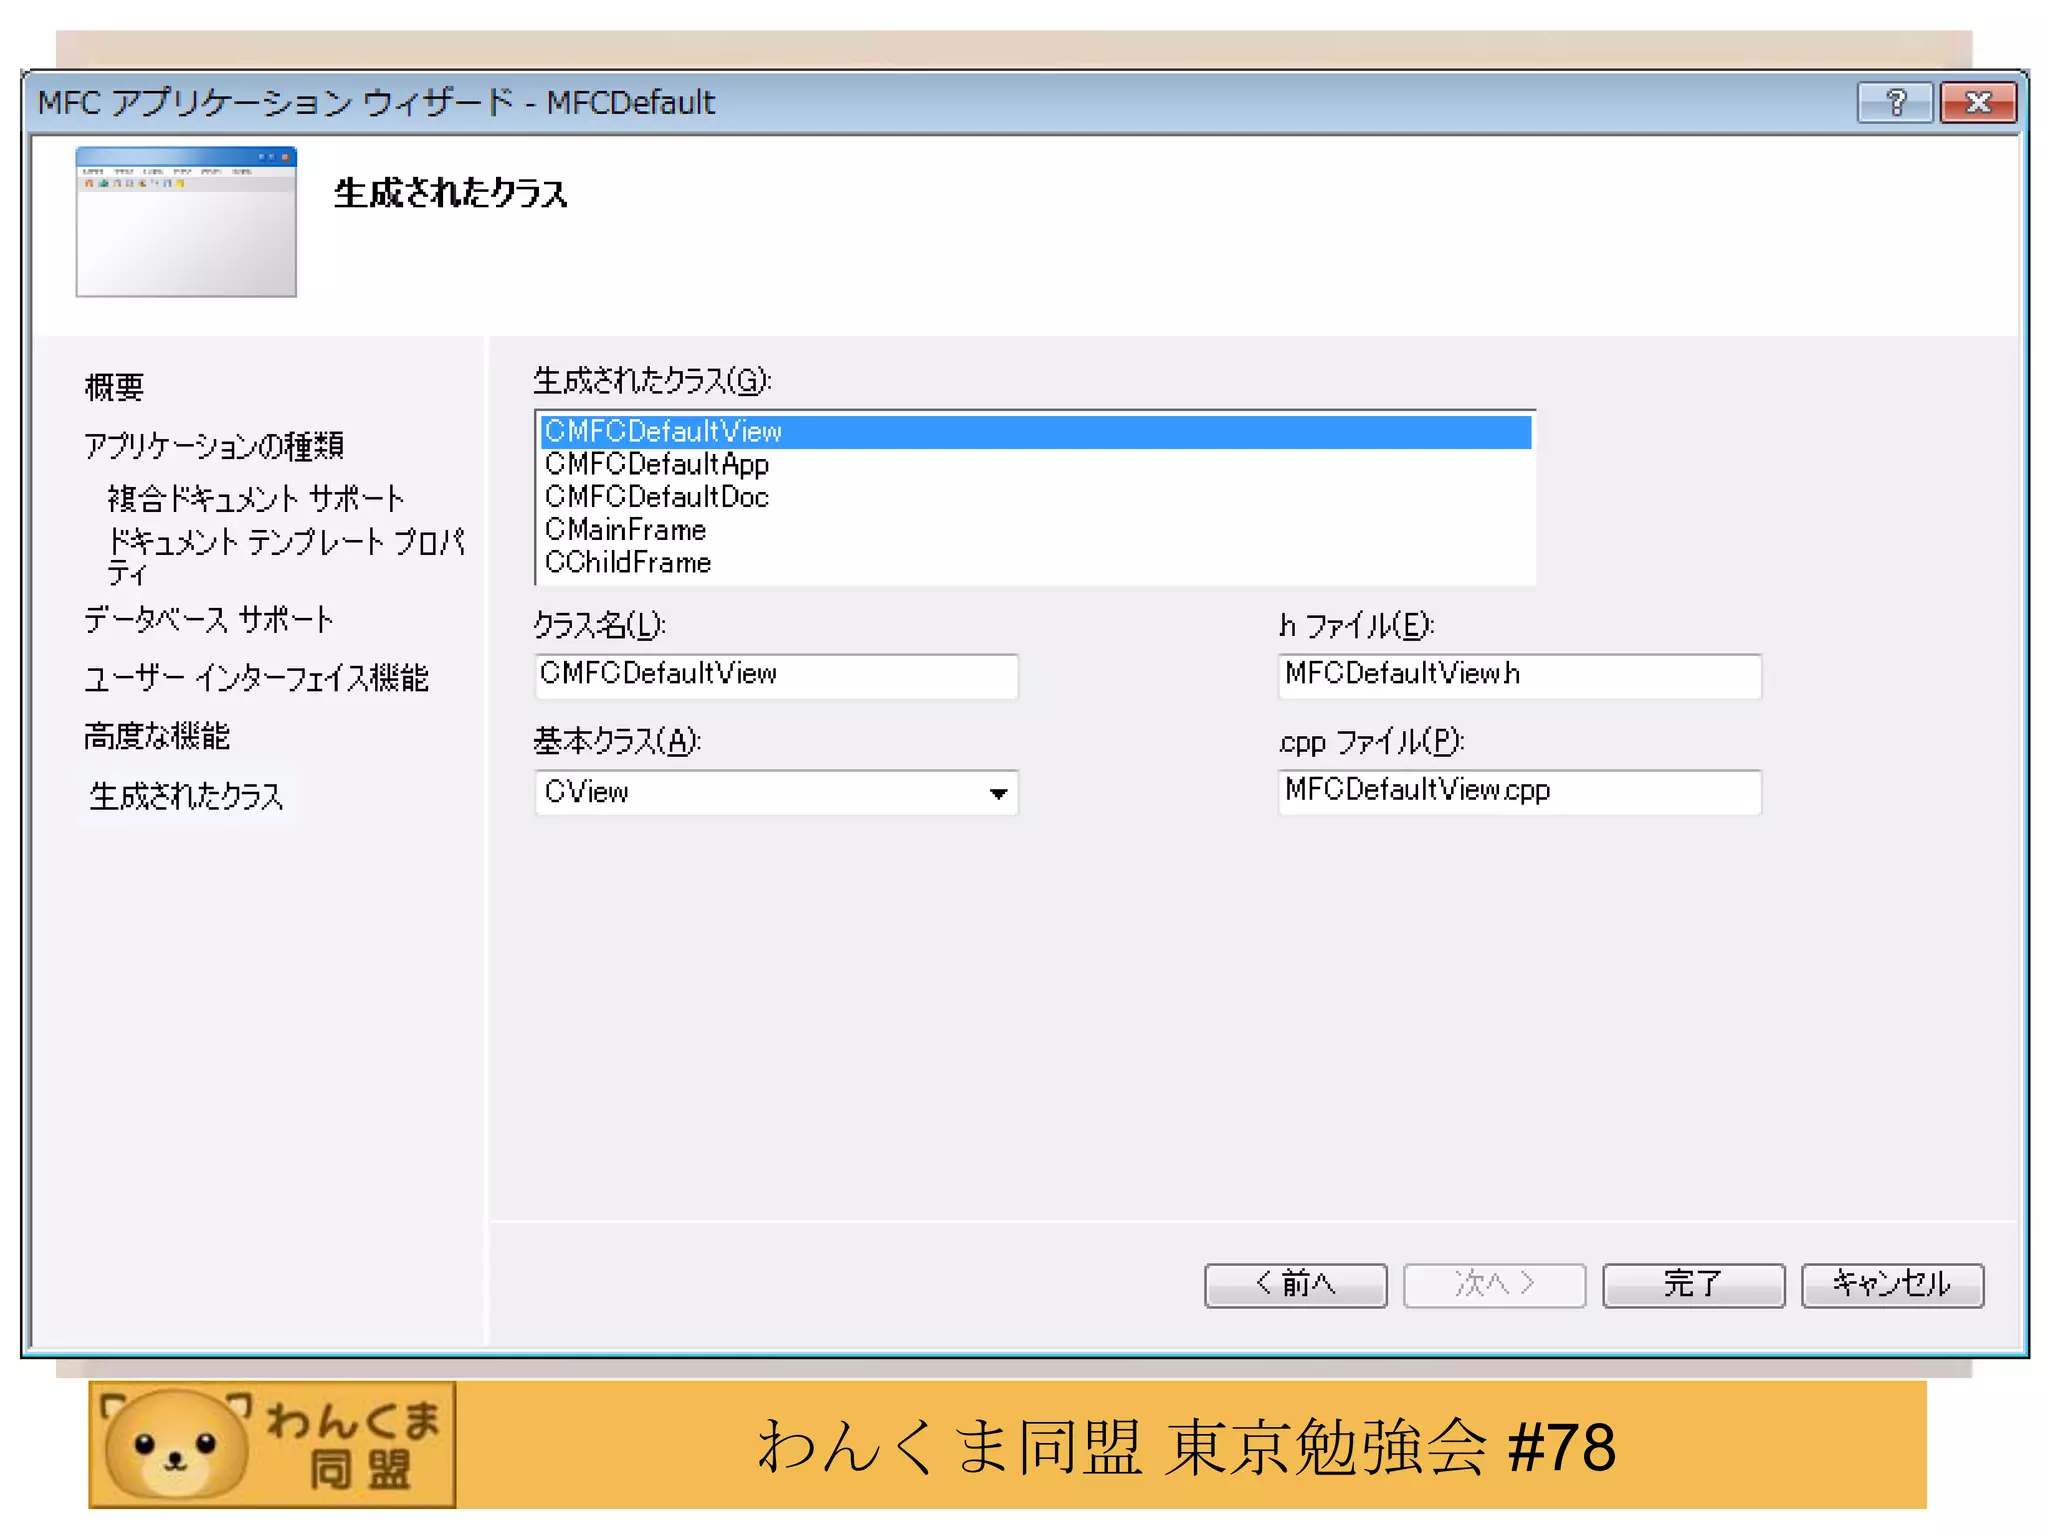Click the wizard preview thumbnail image
This screenshot has height=1536, width=2048.
click(x=186, y=222)
